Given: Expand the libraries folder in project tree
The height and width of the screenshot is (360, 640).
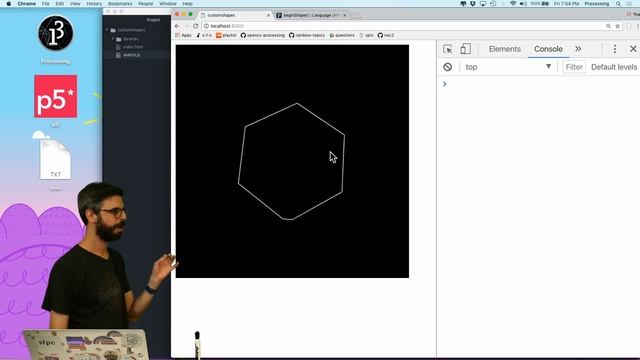Looking at the screenshot, I should 113,39.
